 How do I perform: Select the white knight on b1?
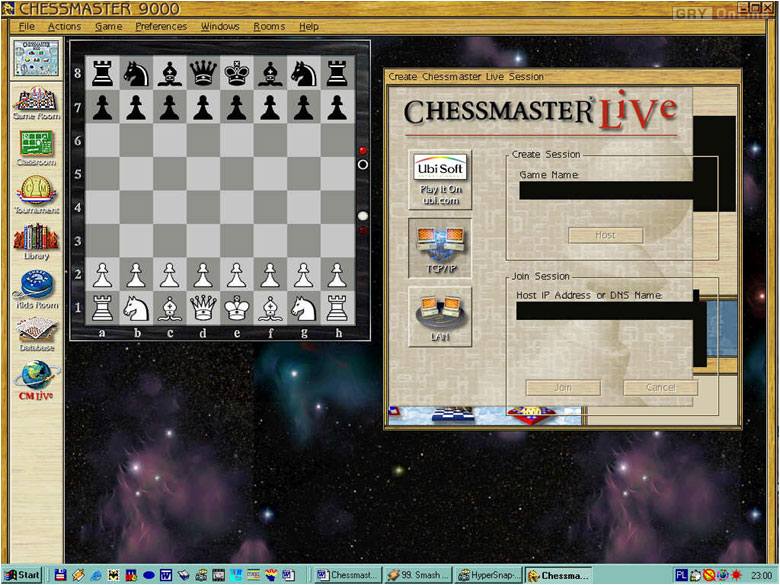click(136, 308)
